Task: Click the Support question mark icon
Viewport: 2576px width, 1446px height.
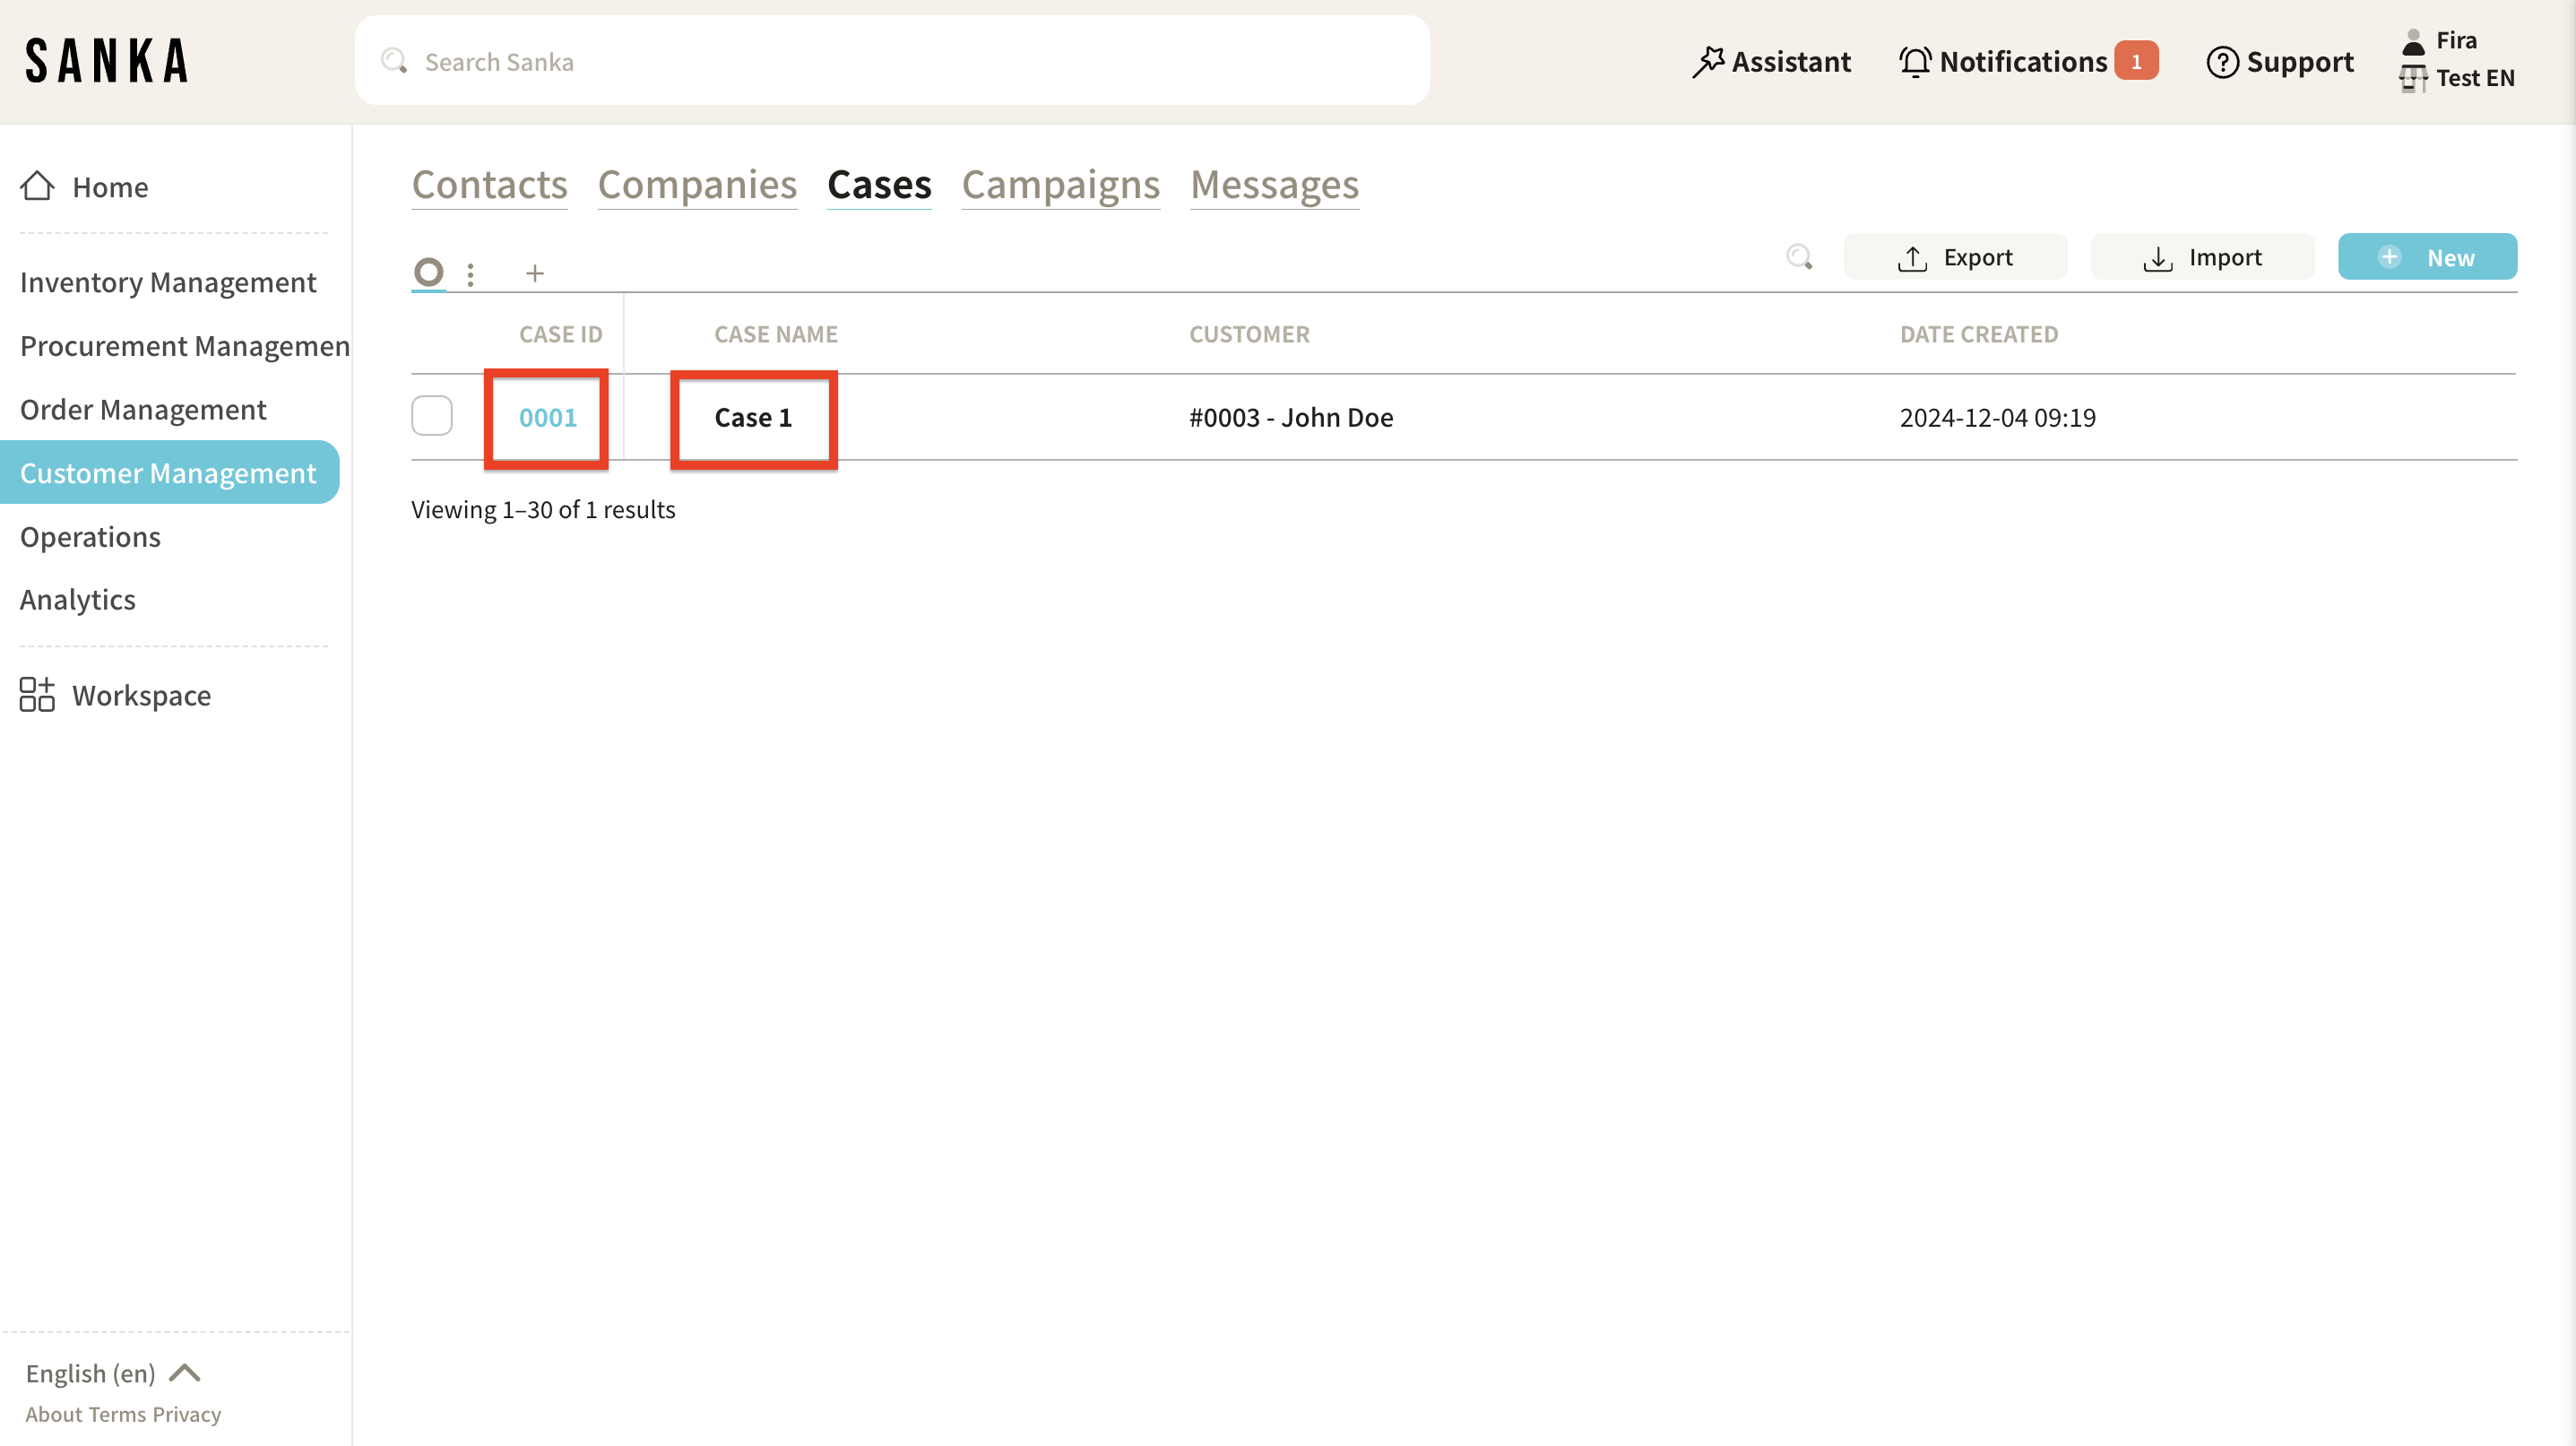Action: (2221, 62)
